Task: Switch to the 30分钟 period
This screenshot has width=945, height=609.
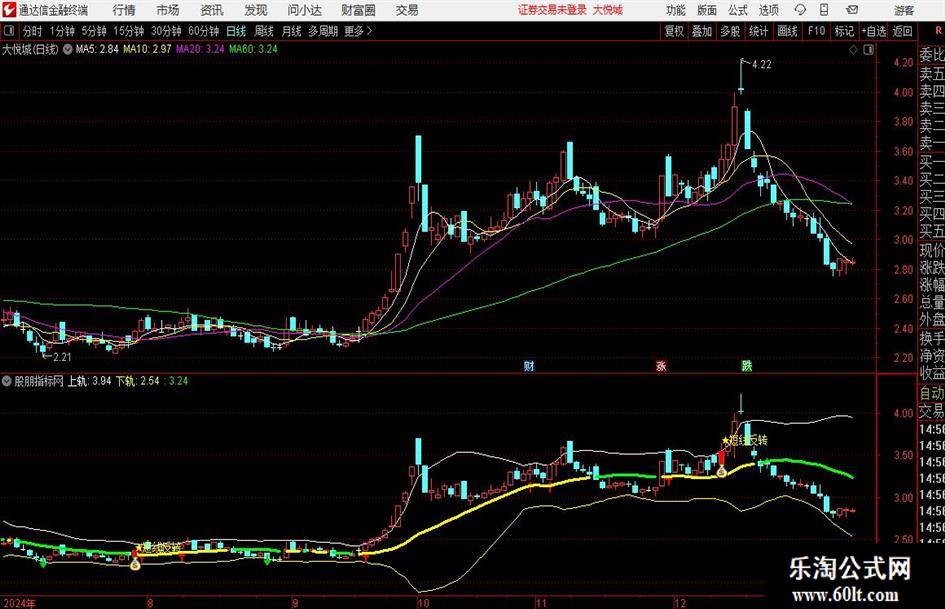Action: coord(166,31)
